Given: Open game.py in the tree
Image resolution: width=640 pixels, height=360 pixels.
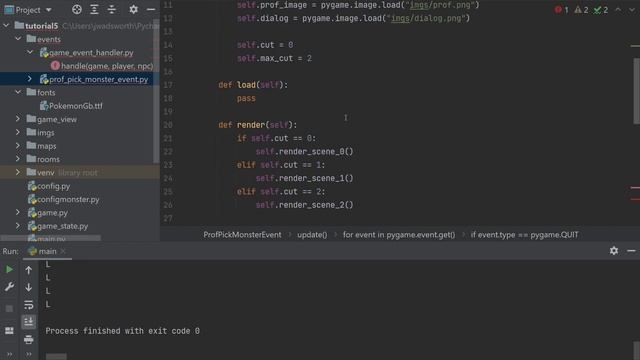Looking at the screenshot, I should (48, 213).
